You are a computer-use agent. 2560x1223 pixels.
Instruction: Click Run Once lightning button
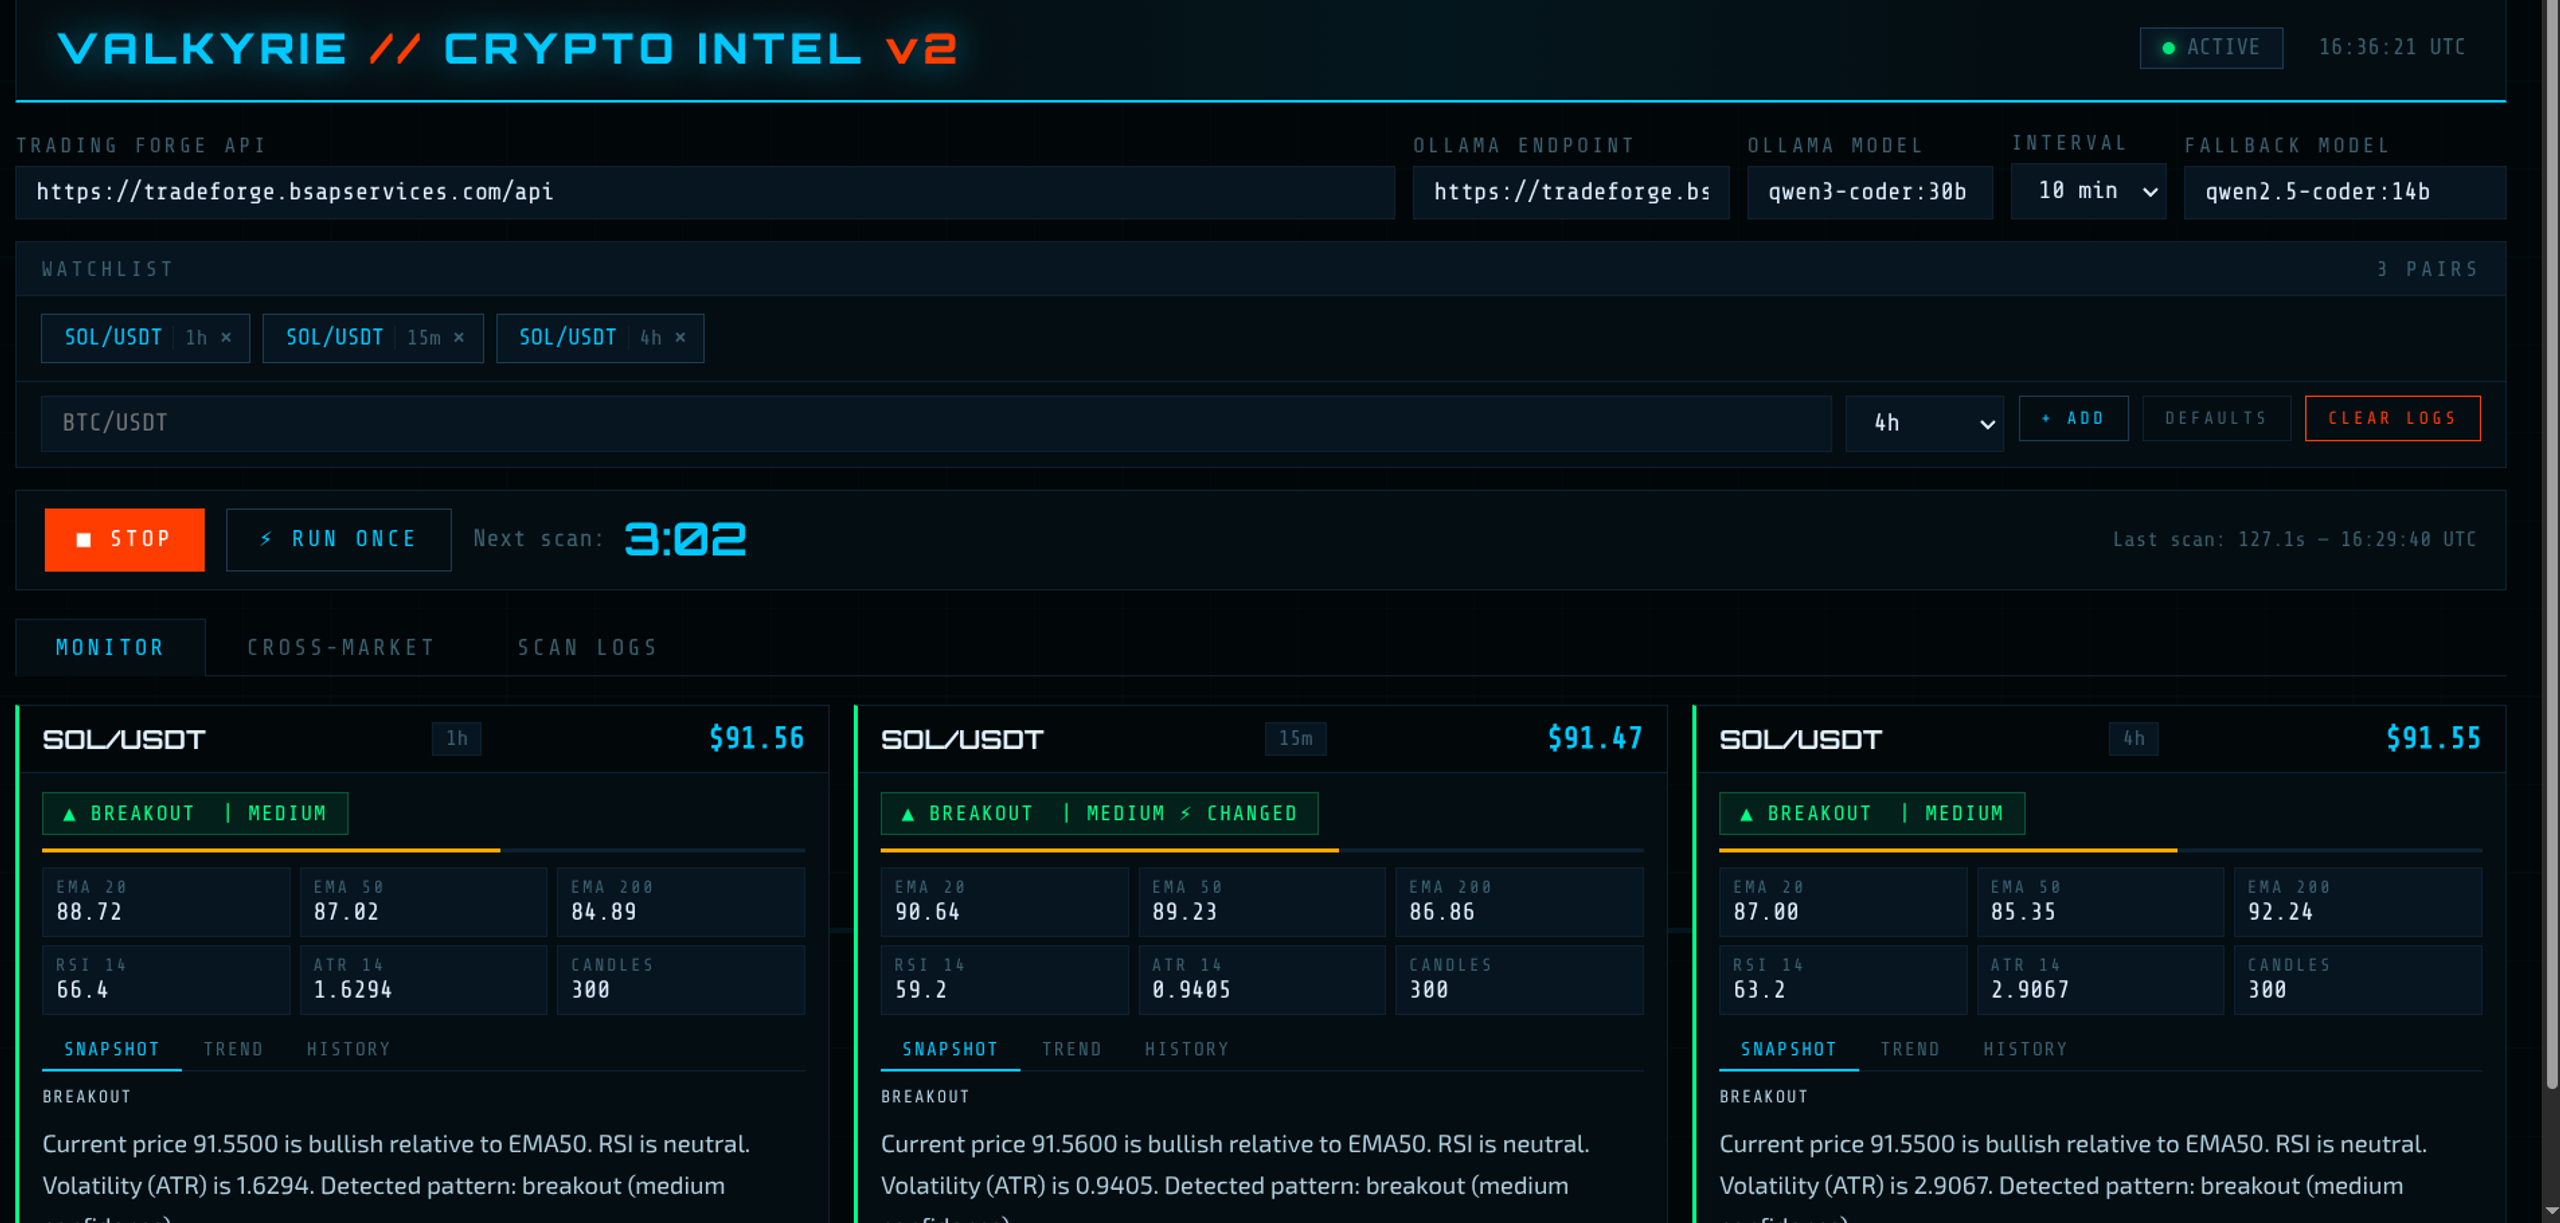coord(339,539)
